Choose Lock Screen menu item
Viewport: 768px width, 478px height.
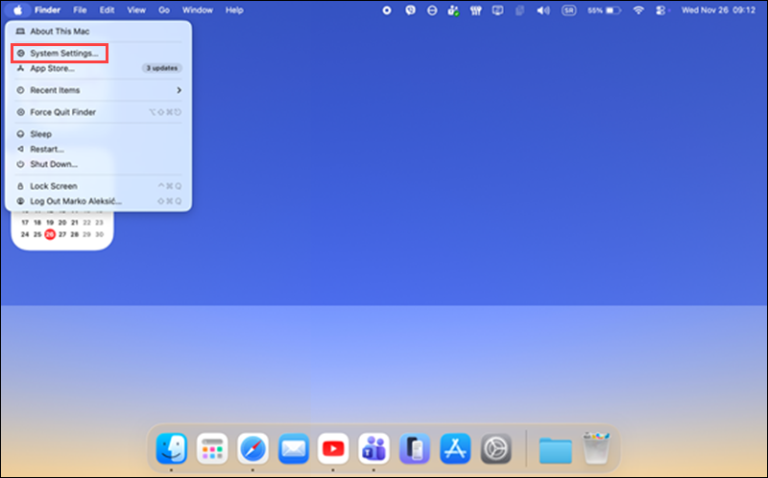tap(53, 186)
